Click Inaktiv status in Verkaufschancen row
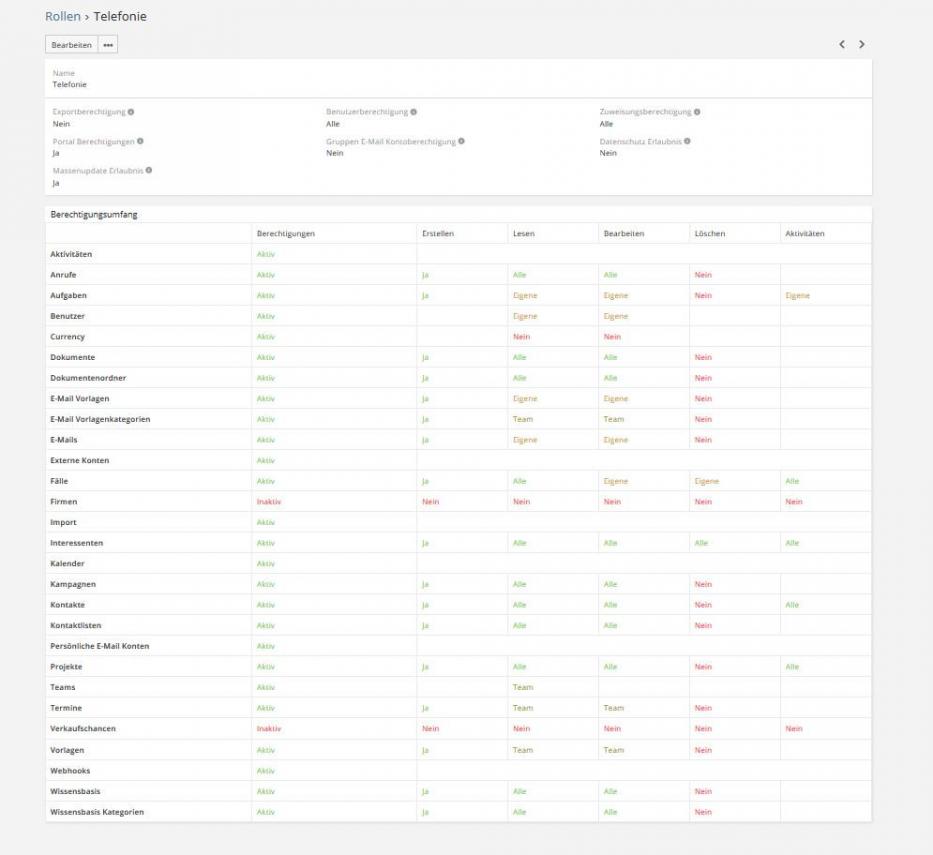This screenshot has height=855, width=933. pos(268,729)
